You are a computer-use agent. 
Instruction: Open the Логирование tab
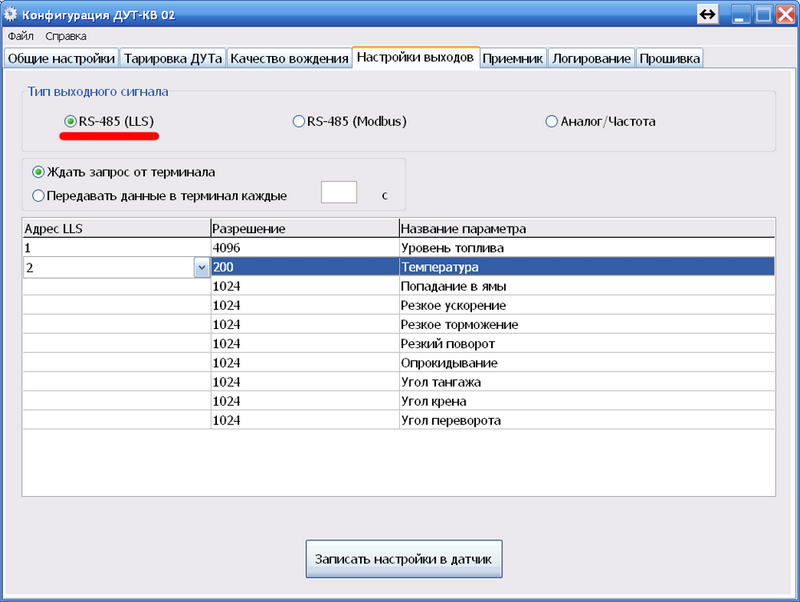click(x=591, y=58)
